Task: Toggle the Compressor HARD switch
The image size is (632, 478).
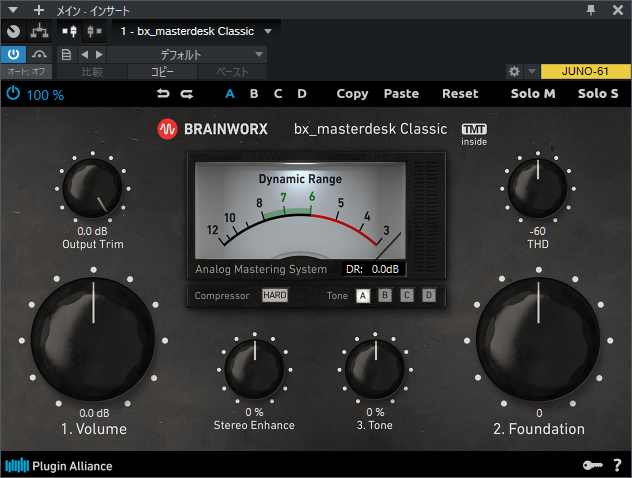Action: click(x=275, y=295)
